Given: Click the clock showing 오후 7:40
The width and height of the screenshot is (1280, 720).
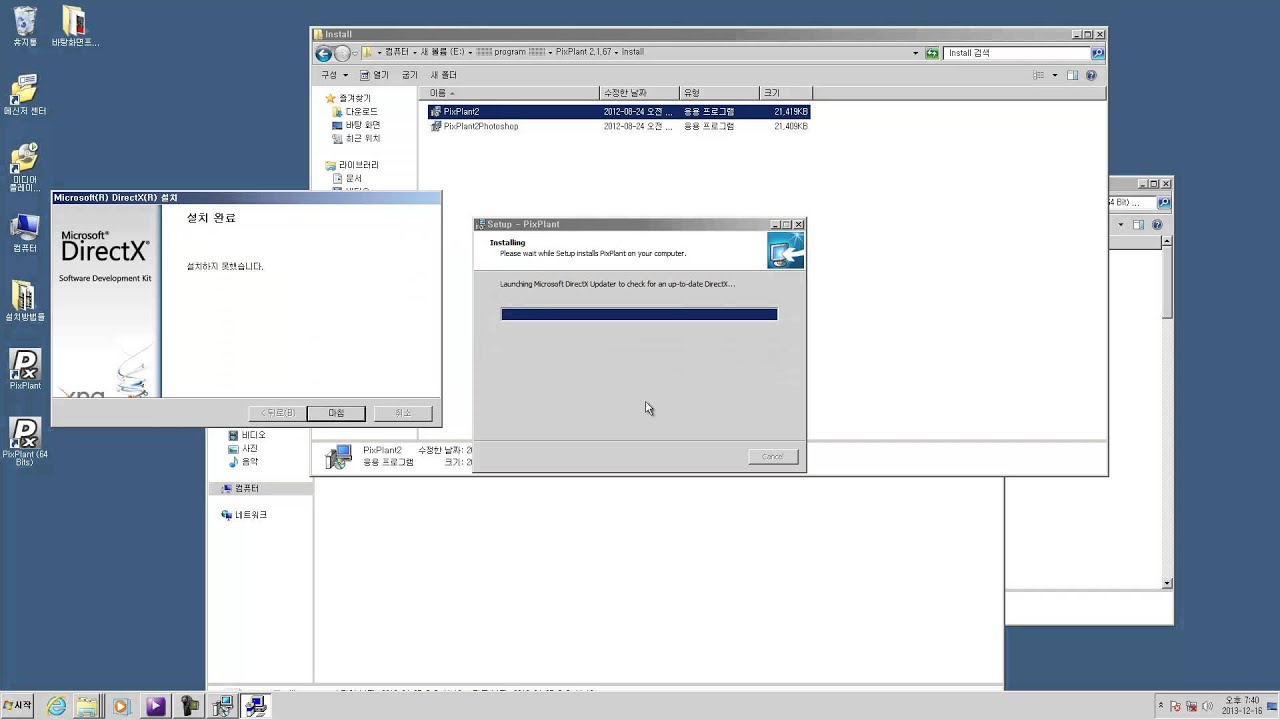Looking at the screenshot, I should point(1241,706).
